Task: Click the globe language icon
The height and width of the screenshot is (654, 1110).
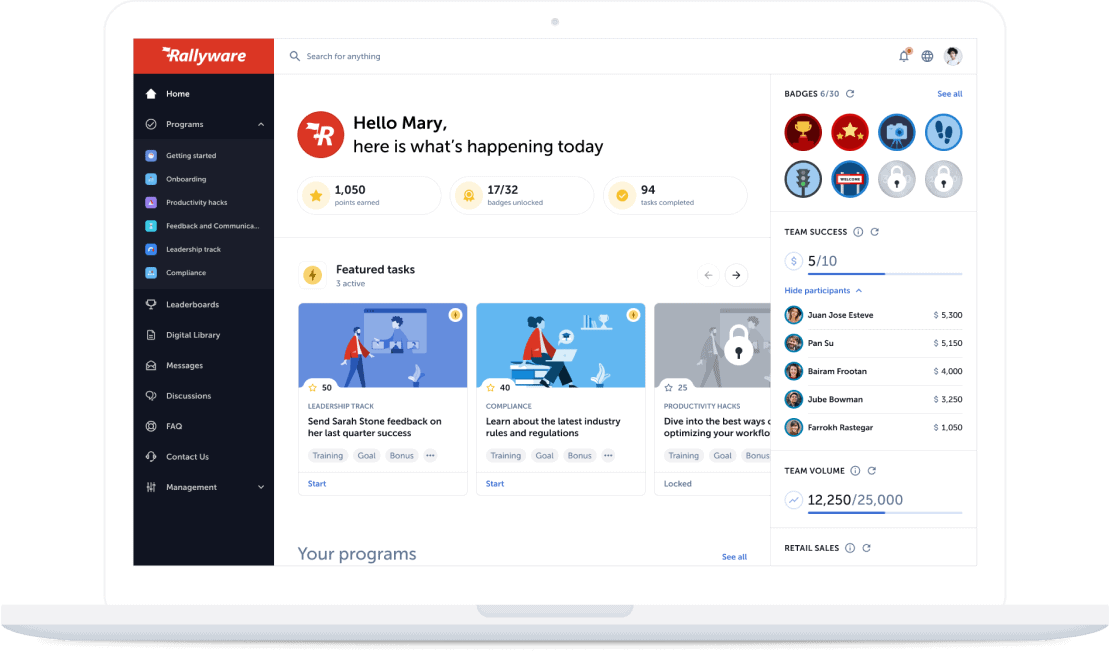Action: (927, 56)
